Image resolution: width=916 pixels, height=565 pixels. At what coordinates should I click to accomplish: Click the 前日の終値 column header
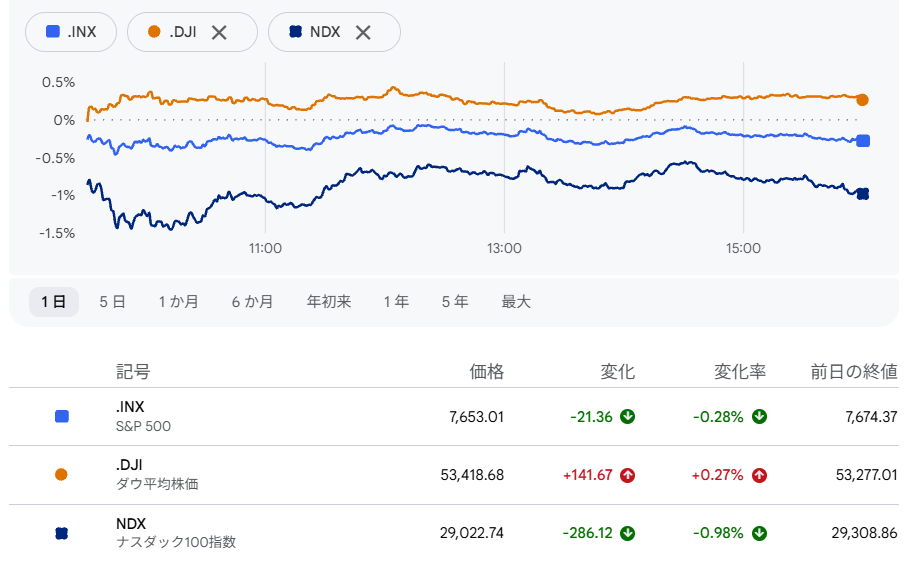[854, 372]
